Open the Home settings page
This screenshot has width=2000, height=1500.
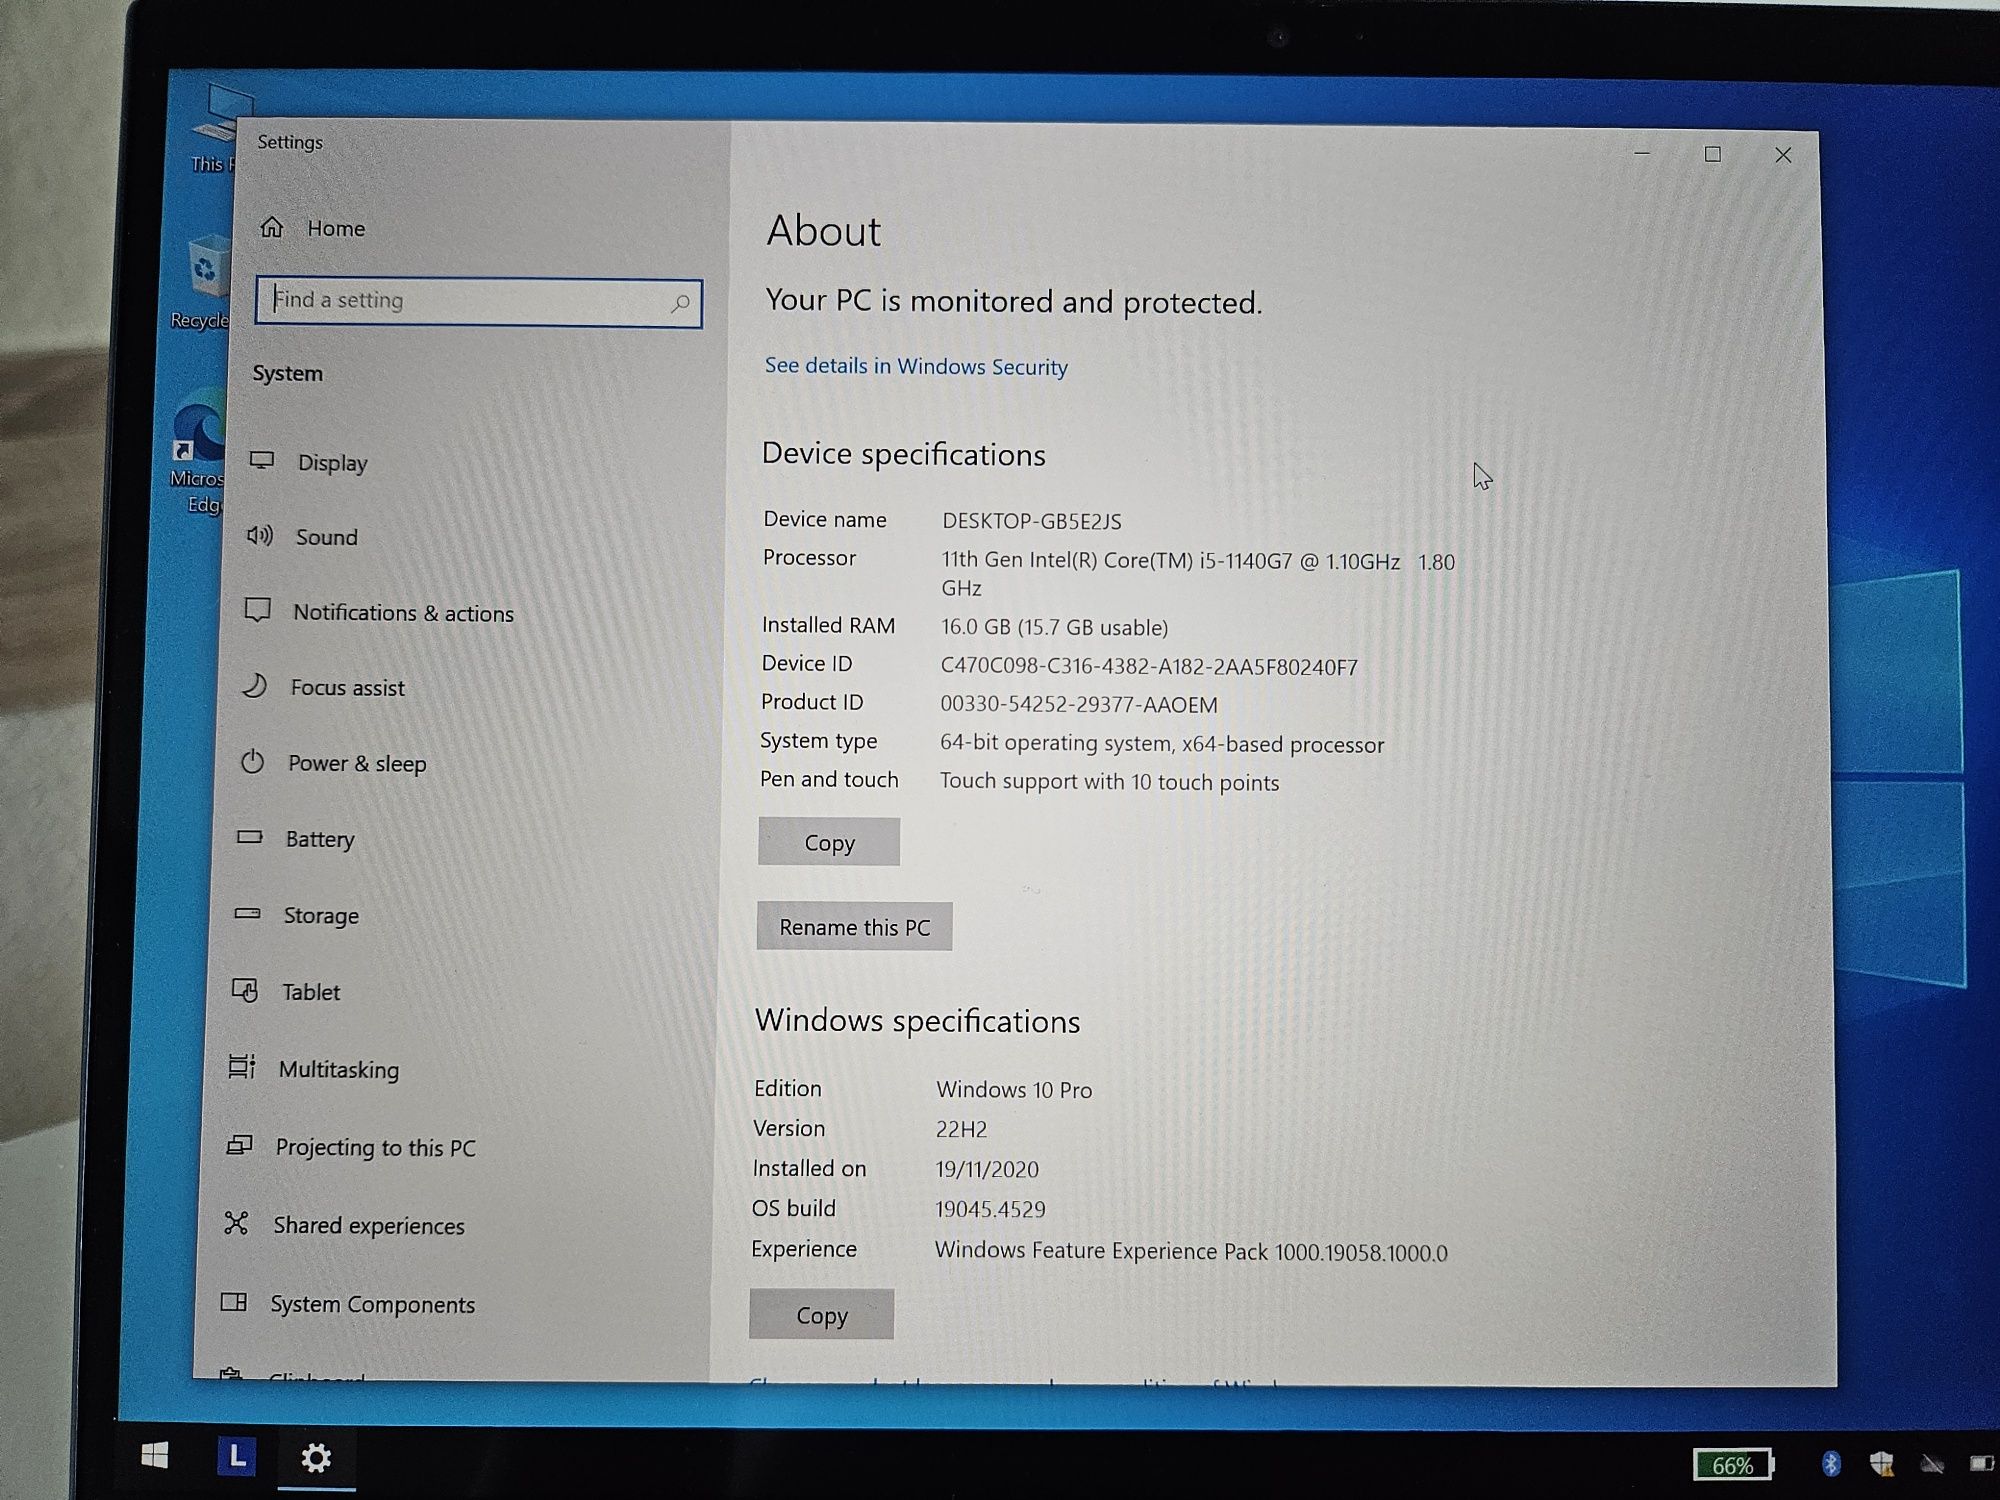314,228
